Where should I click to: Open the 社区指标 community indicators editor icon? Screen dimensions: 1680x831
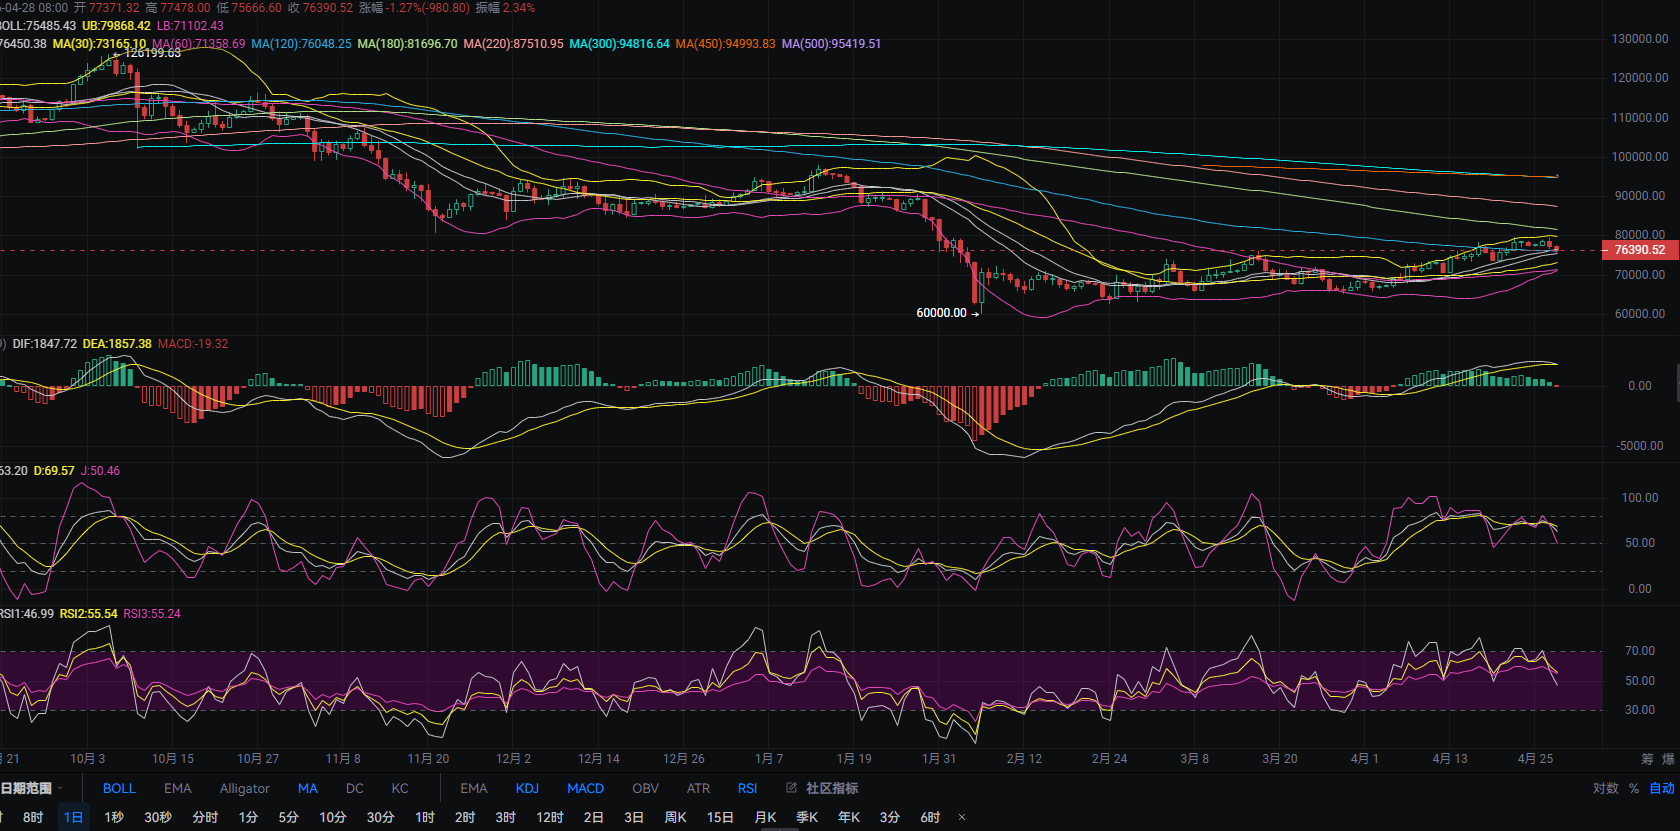pyautogui.click(x=792, y=788)
